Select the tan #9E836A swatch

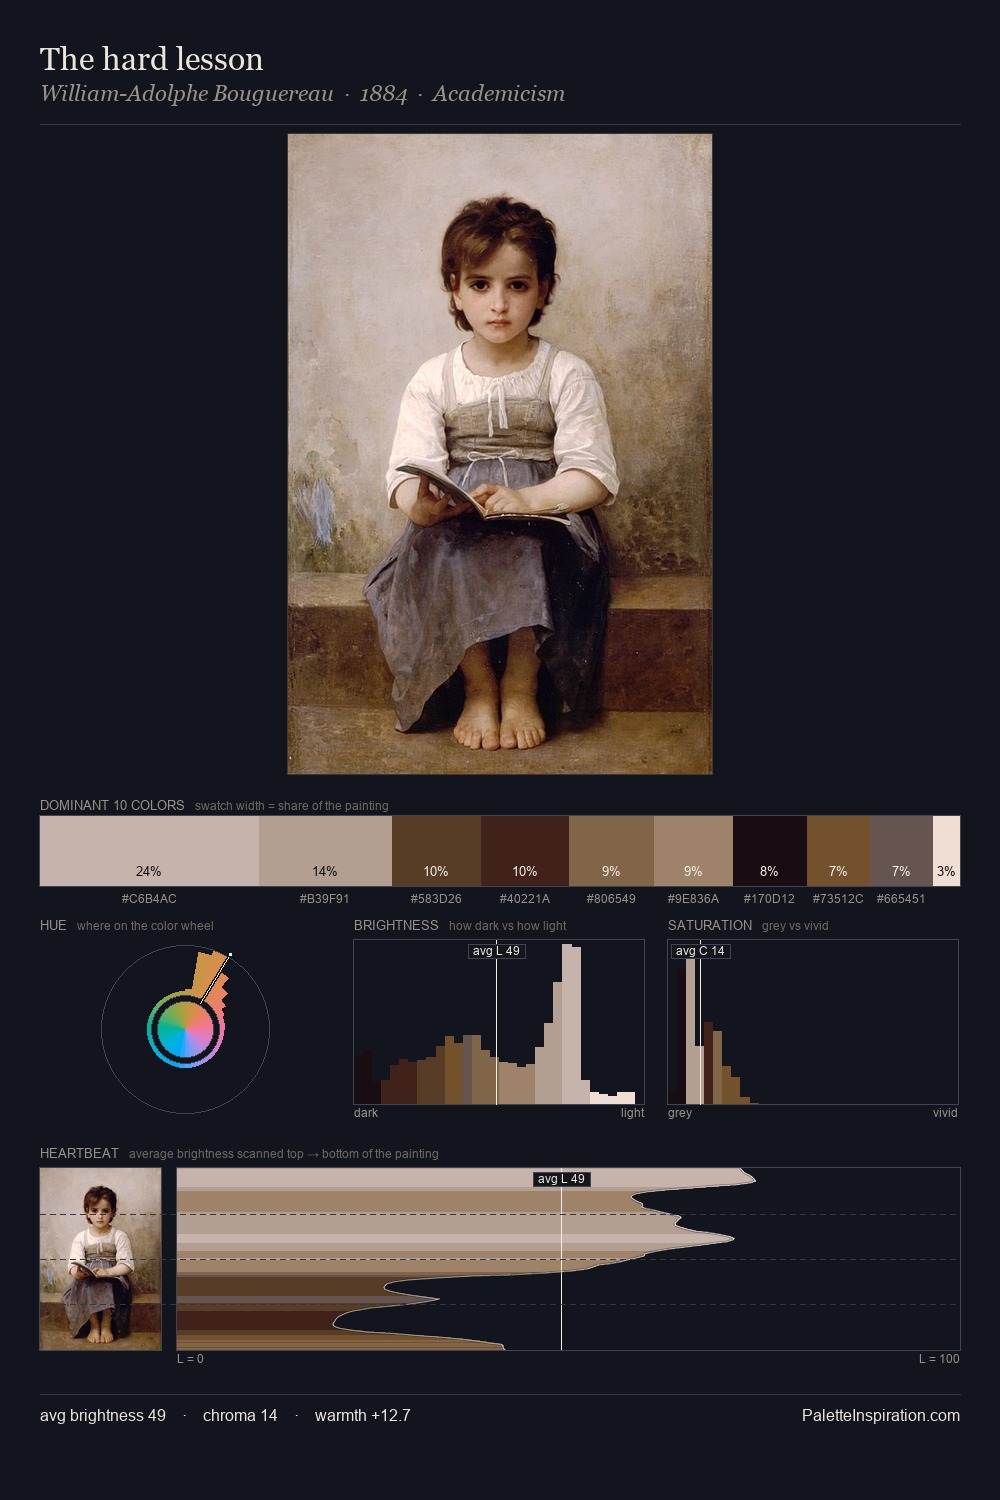(x=693, y=851)
